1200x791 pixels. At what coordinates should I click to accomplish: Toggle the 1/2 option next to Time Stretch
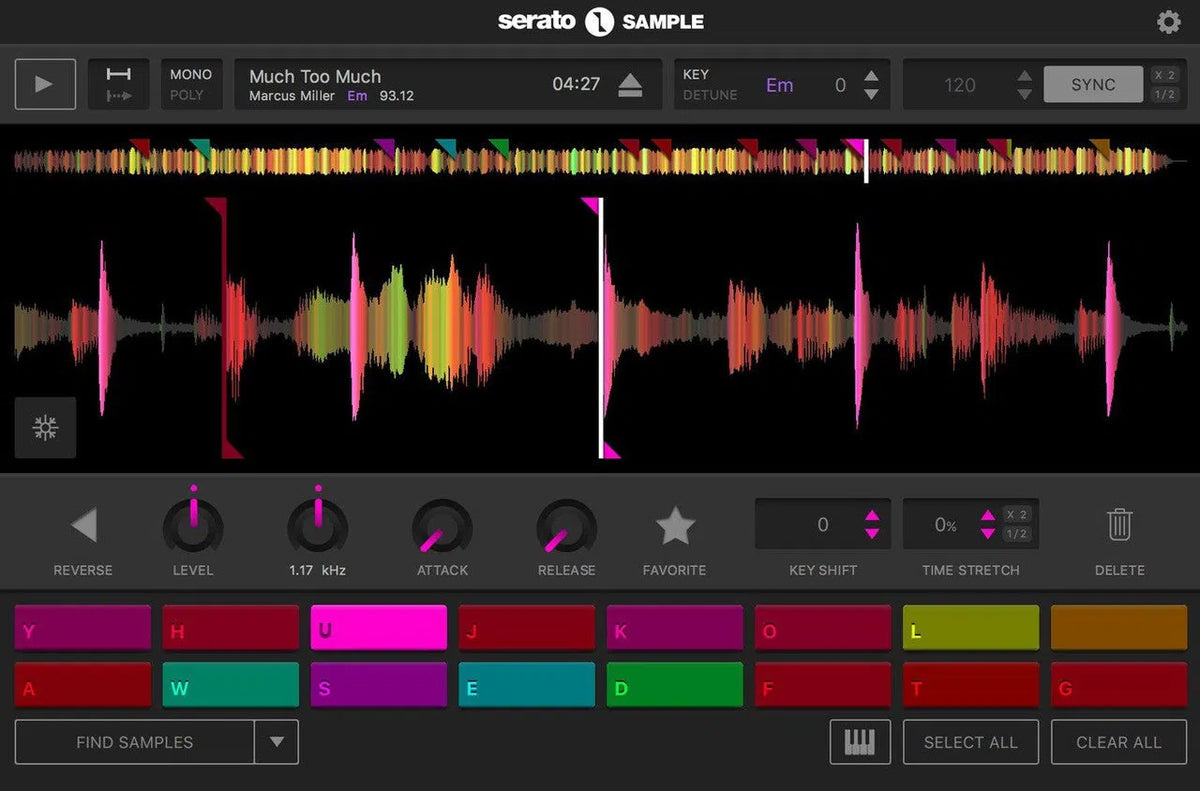point(1015,533)
